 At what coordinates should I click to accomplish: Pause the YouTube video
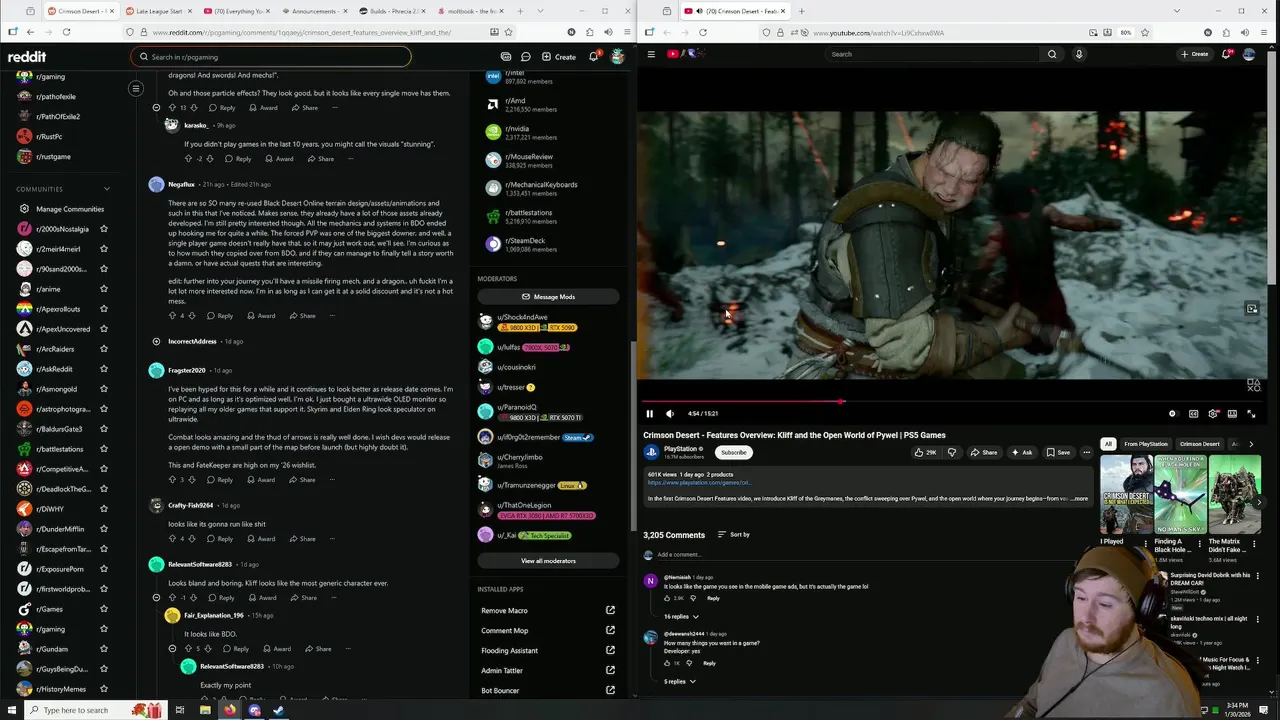pos(649,413)
